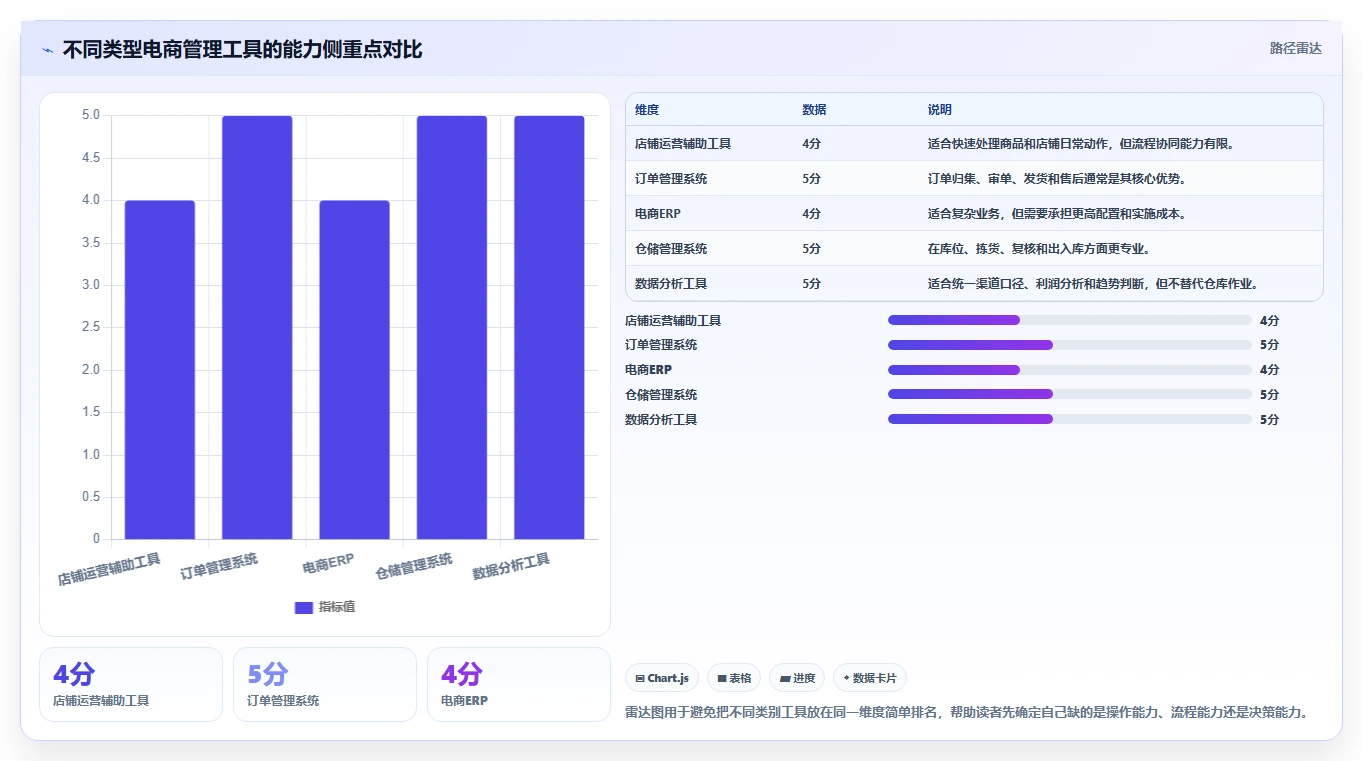Click description 订单归集、审单、发货和售后通常是其核心优势

tap(1056, 179)
